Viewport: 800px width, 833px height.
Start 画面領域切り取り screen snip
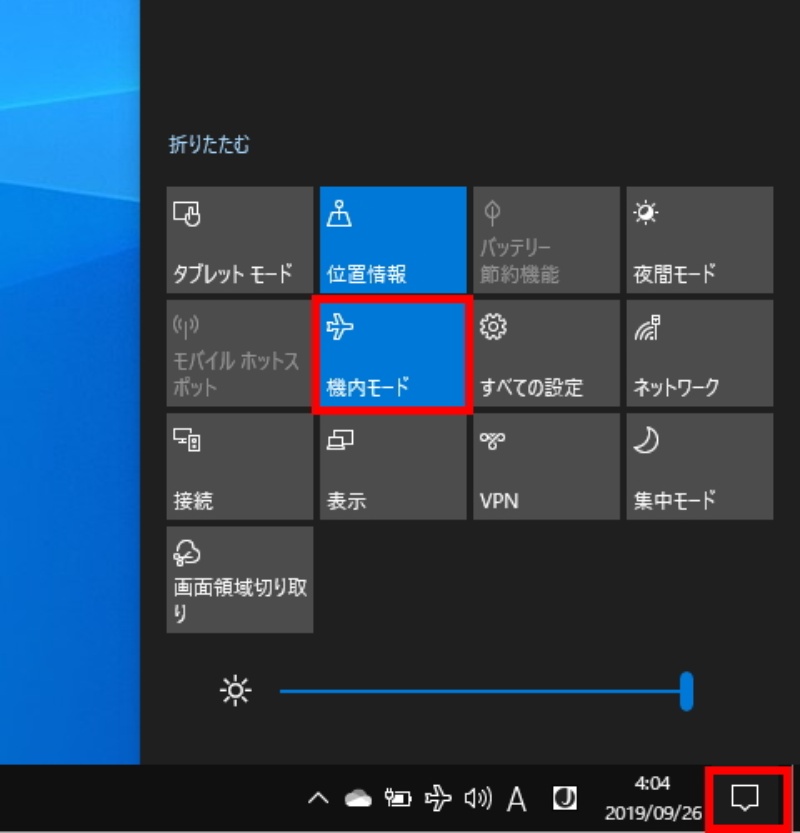pos(239,580)
